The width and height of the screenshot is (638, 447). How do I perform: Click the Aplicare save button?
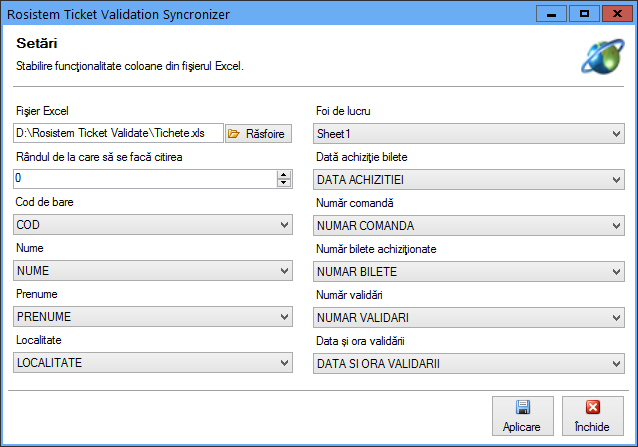tap(521, 416)
